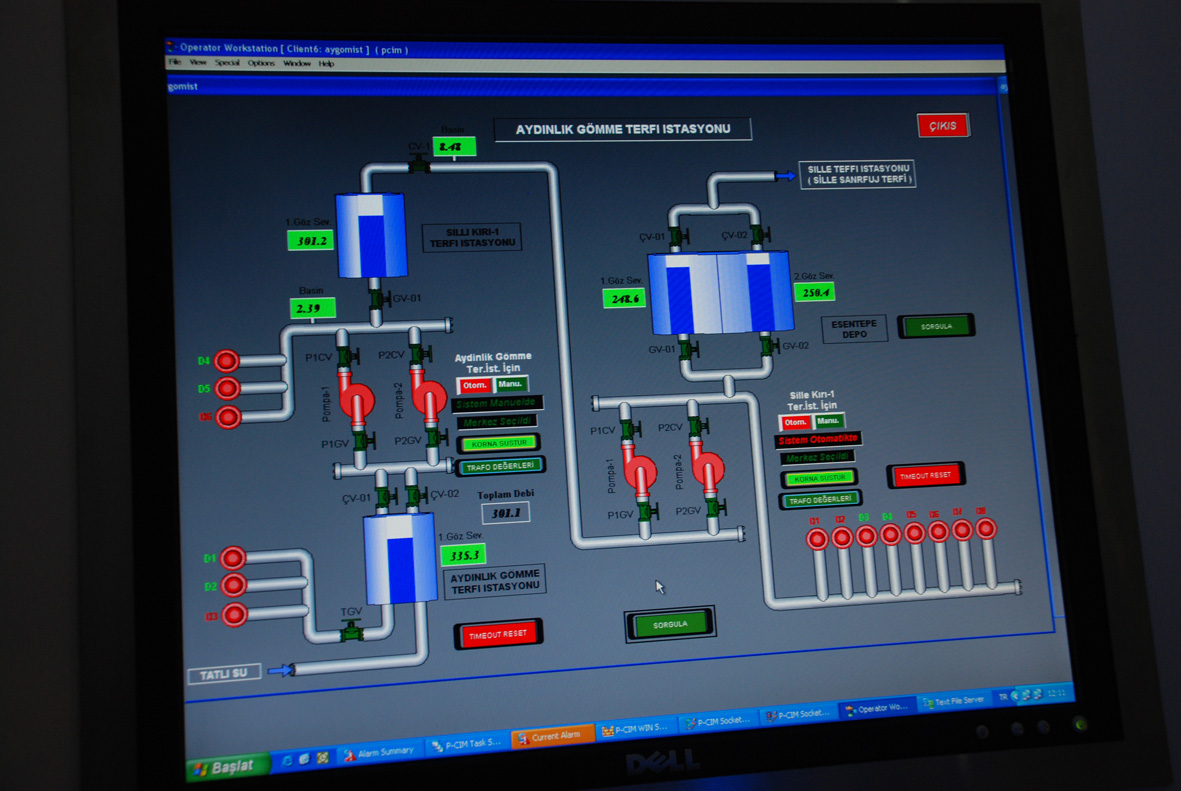
Task: Click the TIMEOUT RESET button below Aydinlik Gömme tank
Action: point(498,635)
